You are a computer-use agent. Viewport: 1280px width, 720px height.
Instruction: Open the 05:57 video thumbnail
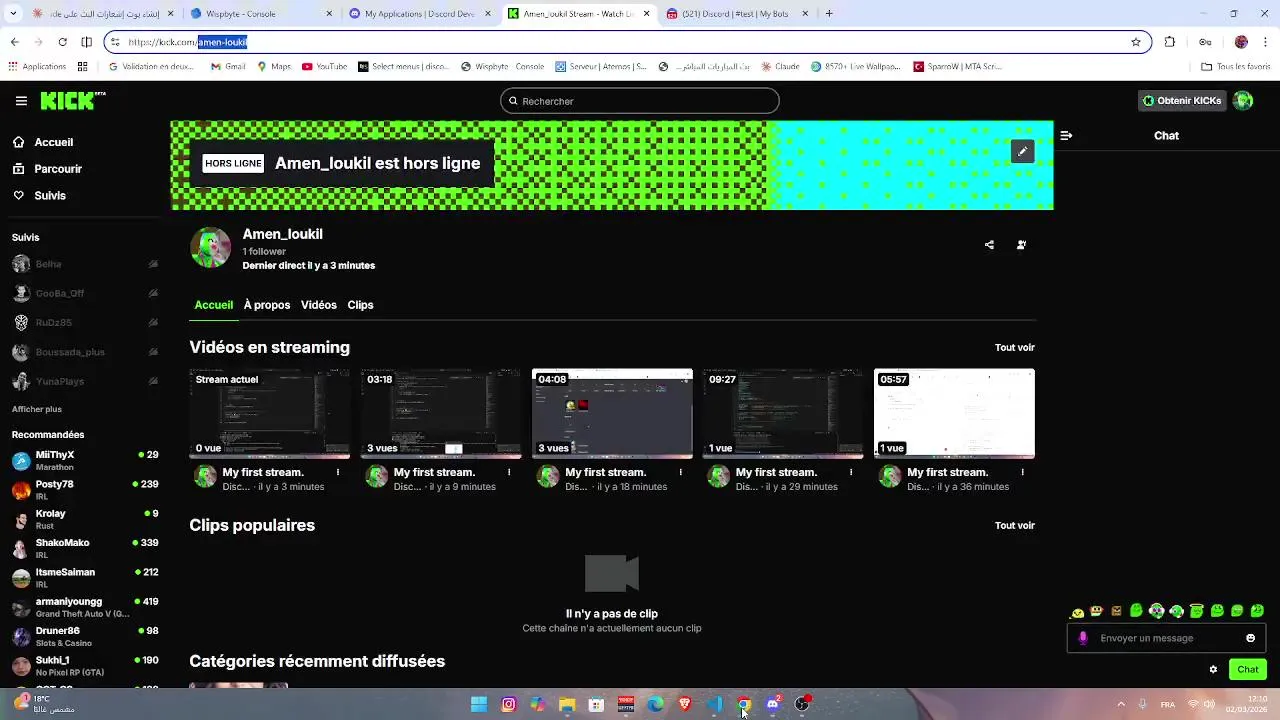point(954,414)
